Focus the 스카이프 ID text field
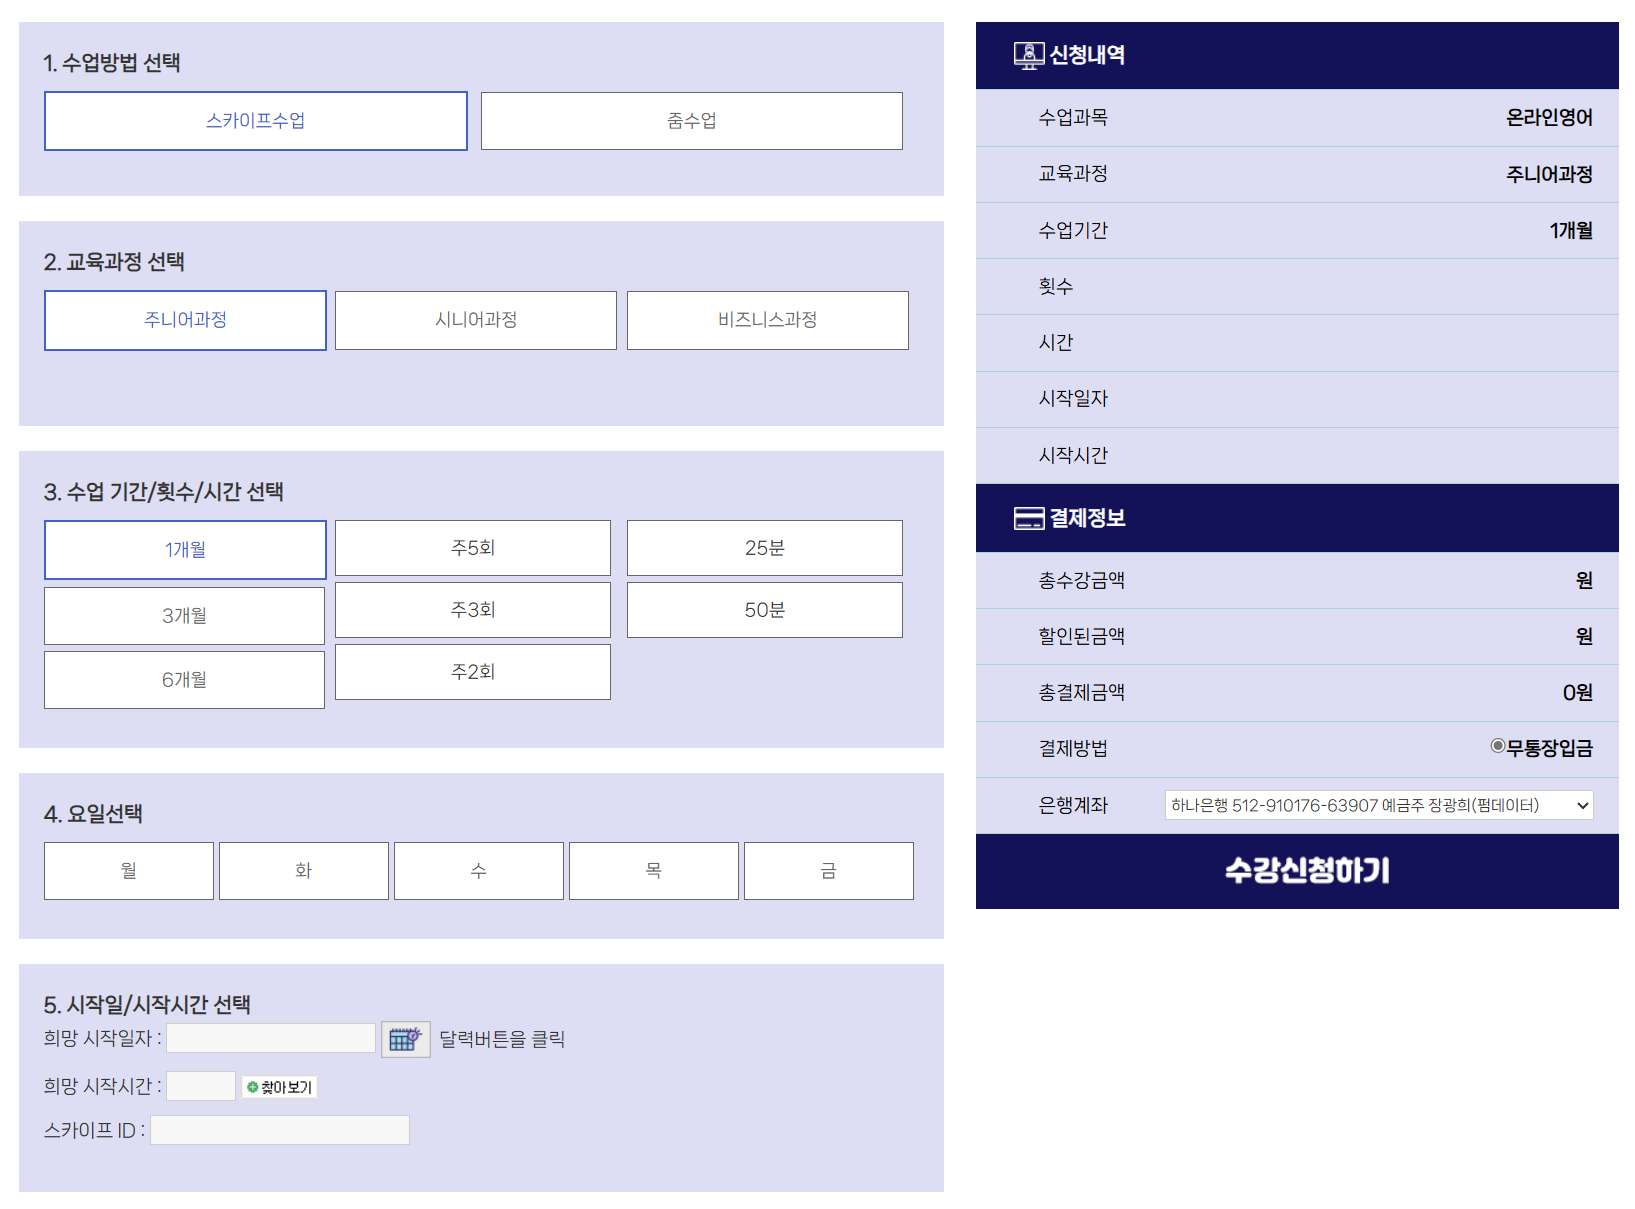This screenshot has width=1635, height=1209. click(x=280, y=1130)
